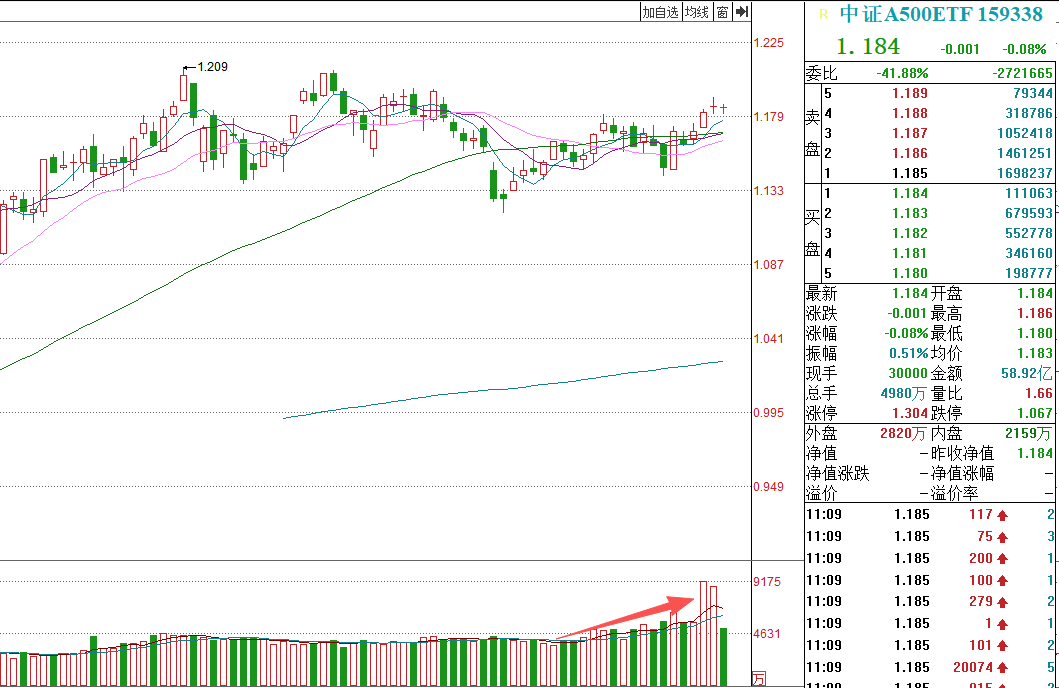Click the 委比 ratio row header
Image resolution: width=1059 pixels, height=688 pixels.
tap(822, 73)
